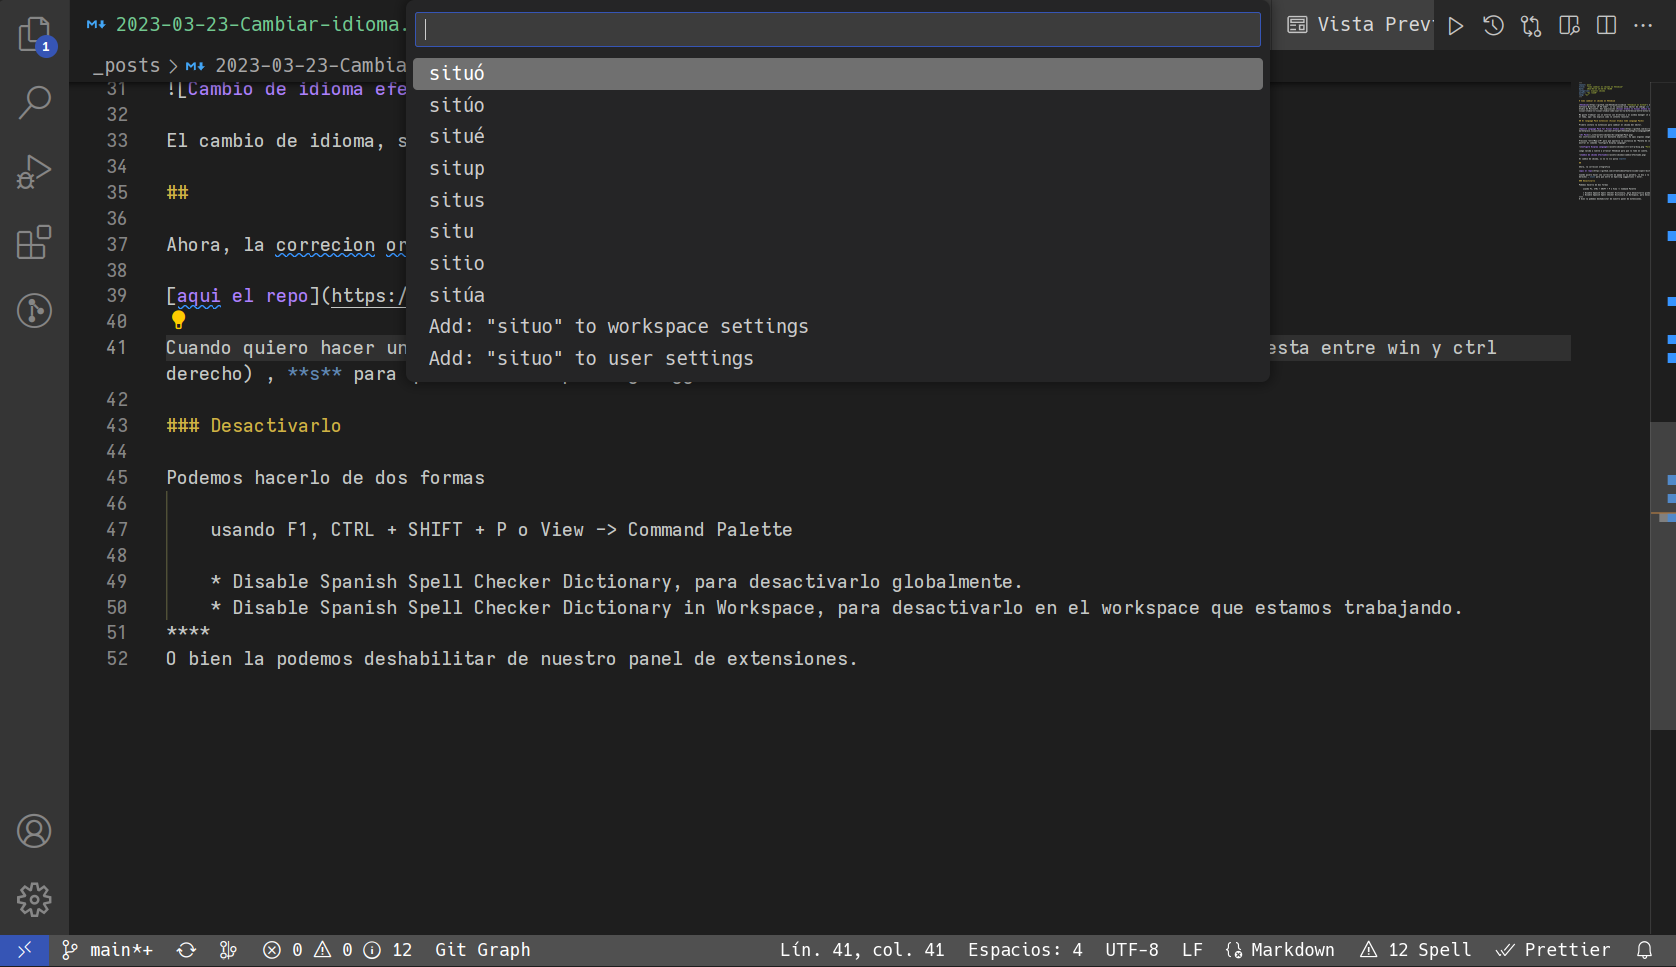This screenshot has height=967, width=1676.
Task: Select suggestion "sitúo"
Action: 838,105
